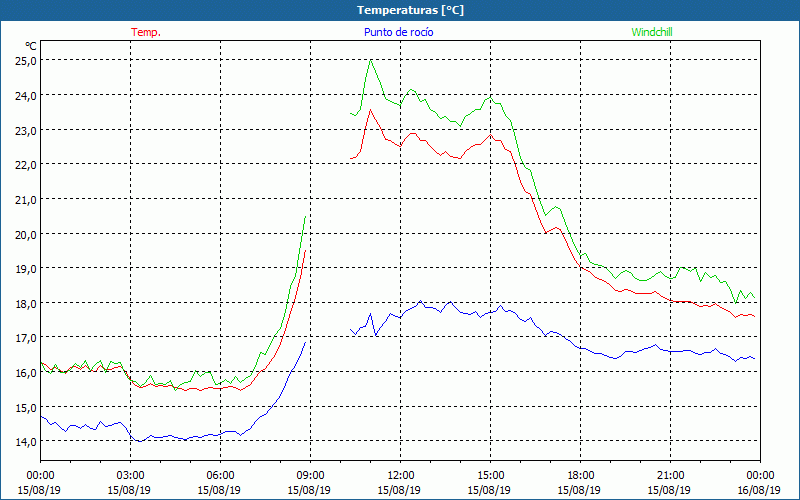Click the 21,0 y-axis value
Image resolution: width=800 pixels, height=500 pixels.
point(26,199)
